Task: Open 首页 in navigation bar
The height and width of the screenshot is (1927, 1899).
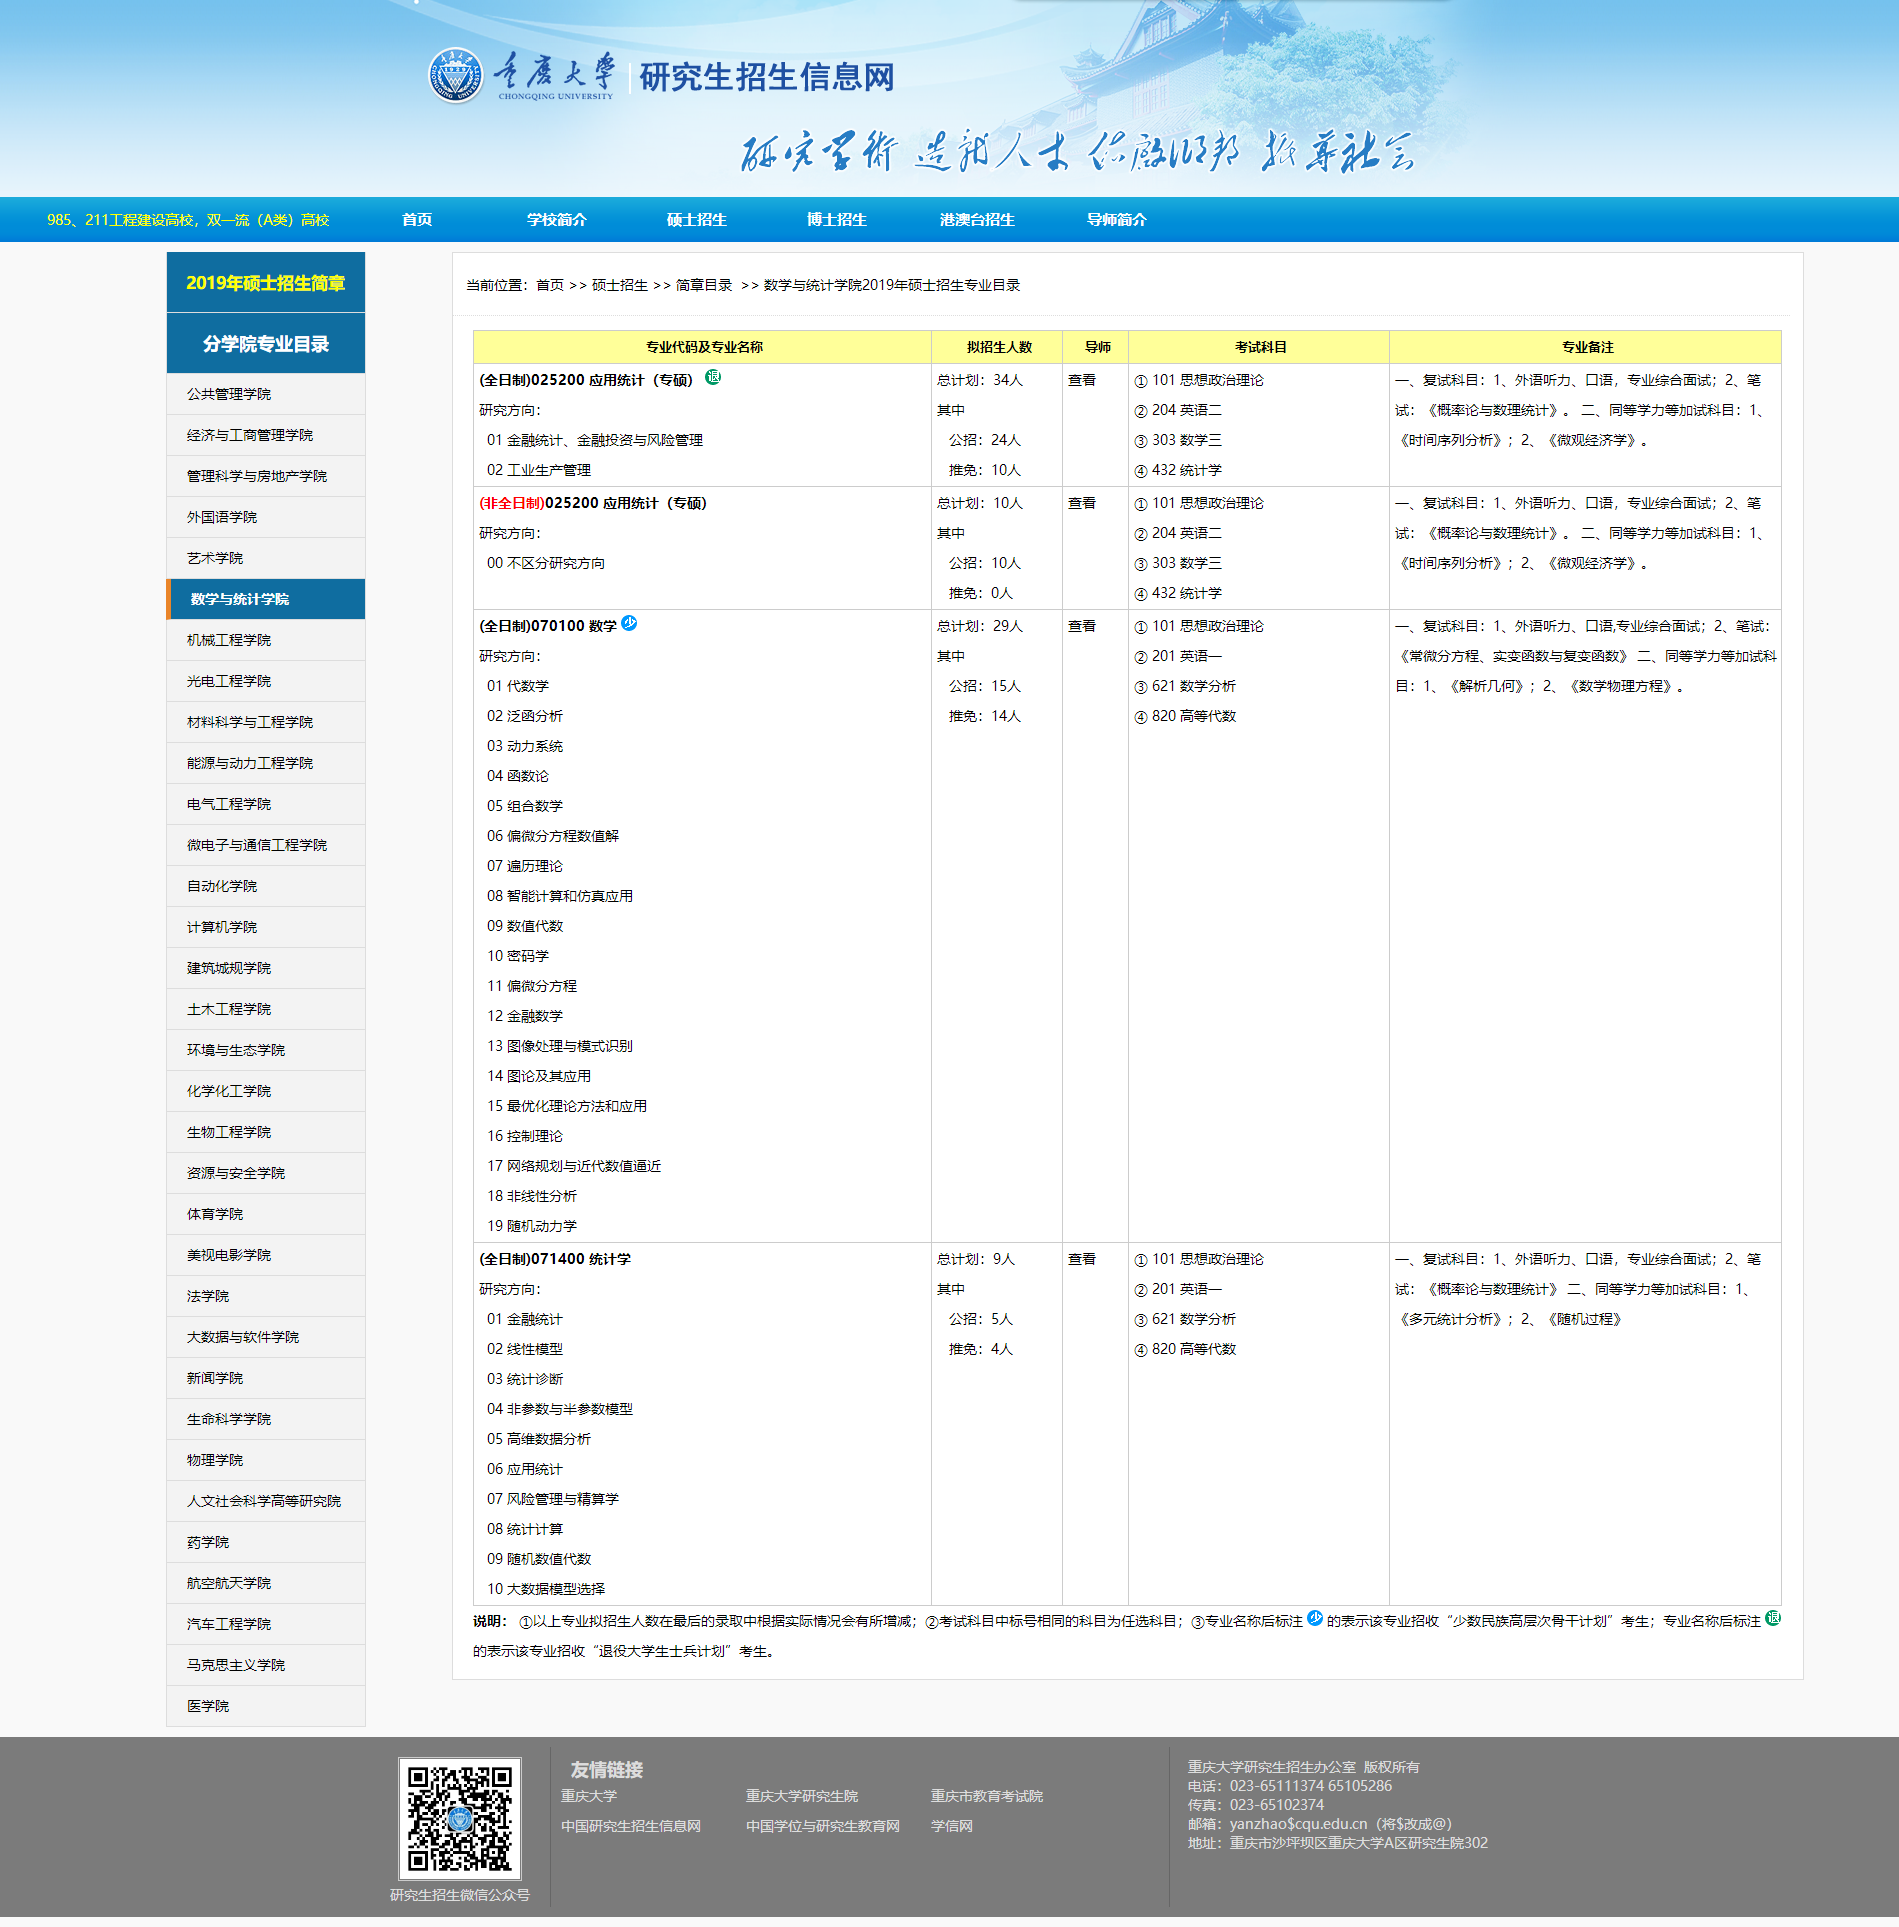Action: [x=417, y=220]
